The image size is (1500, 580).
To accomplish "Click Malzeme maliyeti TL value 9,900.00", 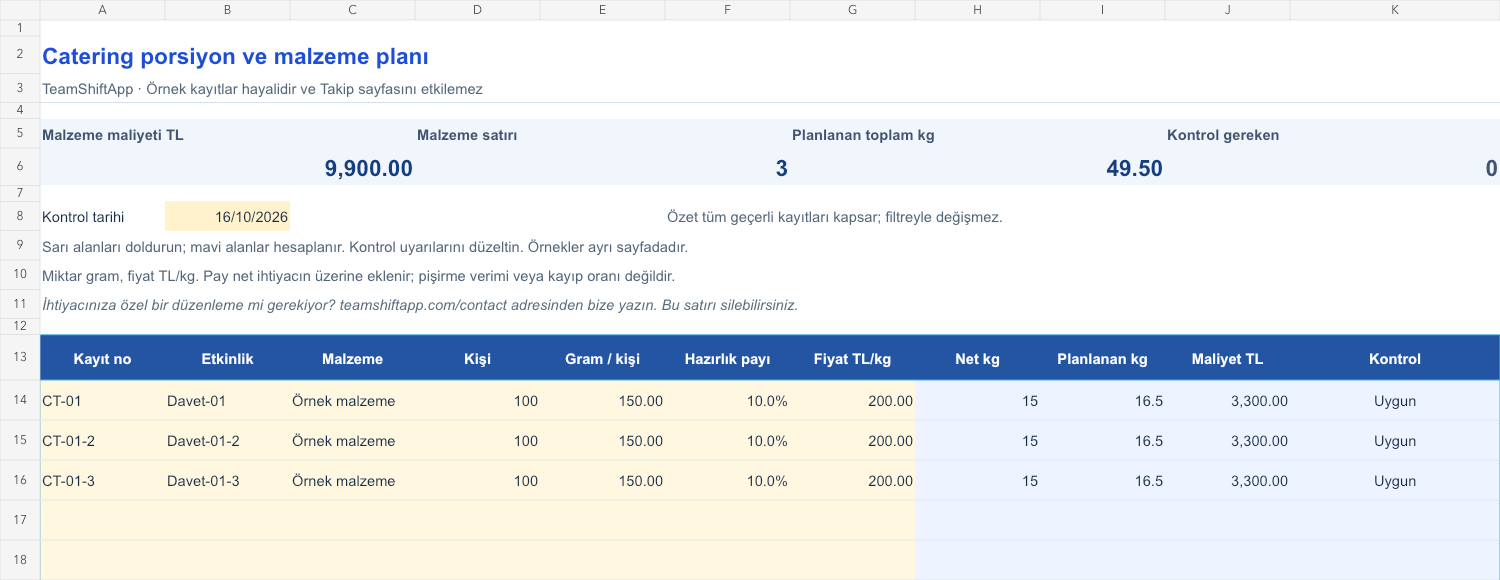I will [x=368, y=168].
